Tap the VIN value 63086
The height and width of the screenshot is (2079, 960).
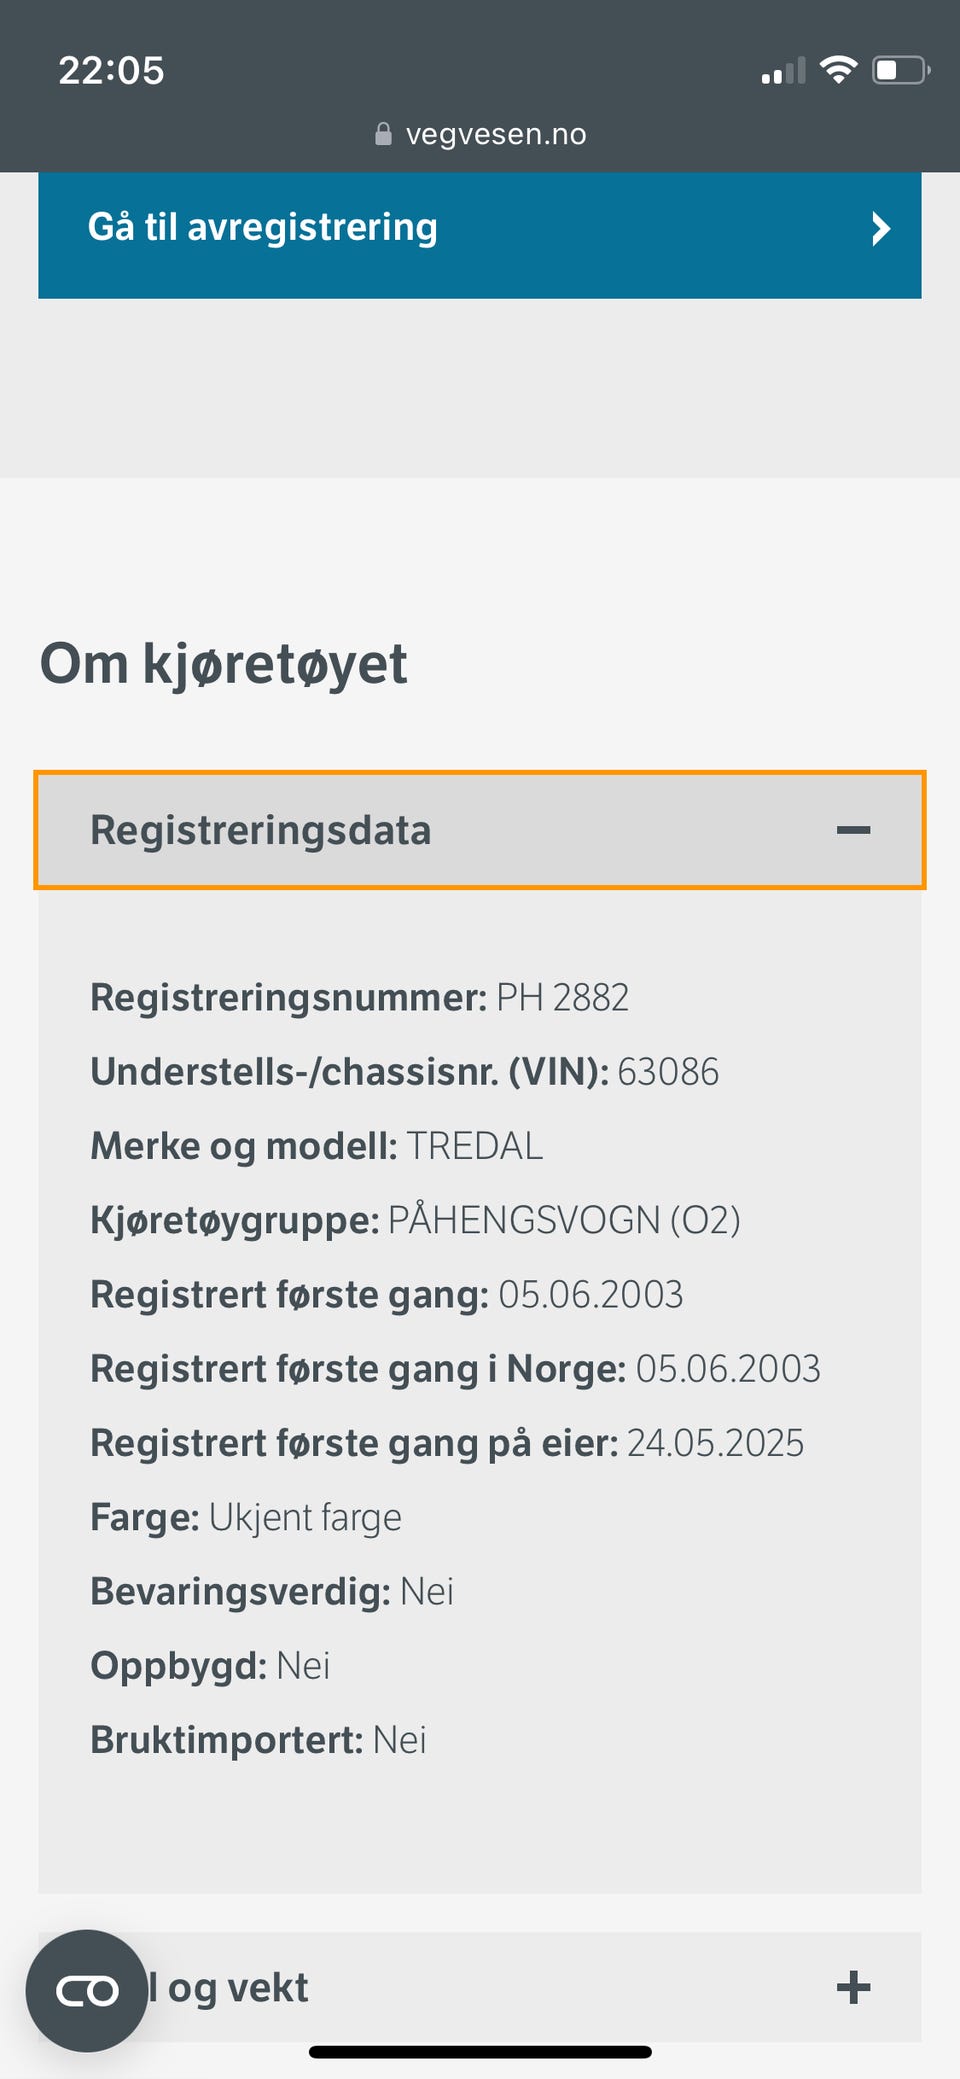click(668, 1072)
